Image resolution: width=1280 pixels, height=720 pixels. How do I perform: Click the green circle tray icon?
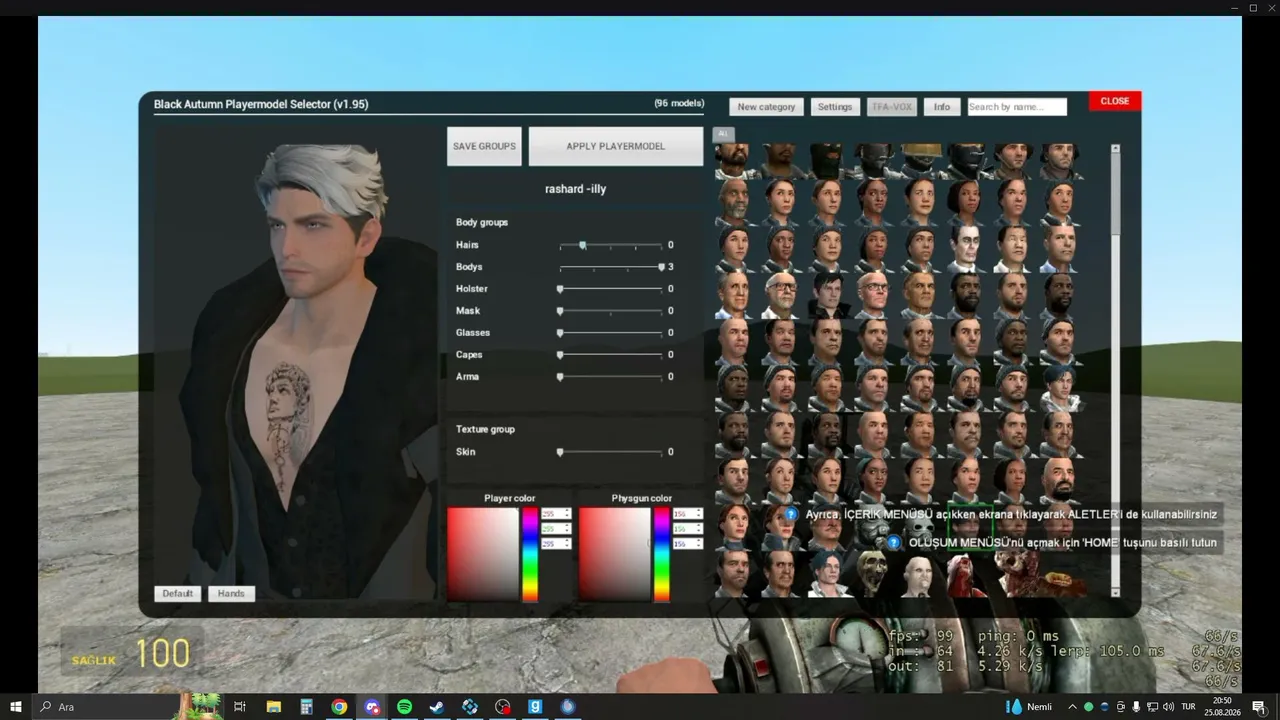pos(1089,707)
